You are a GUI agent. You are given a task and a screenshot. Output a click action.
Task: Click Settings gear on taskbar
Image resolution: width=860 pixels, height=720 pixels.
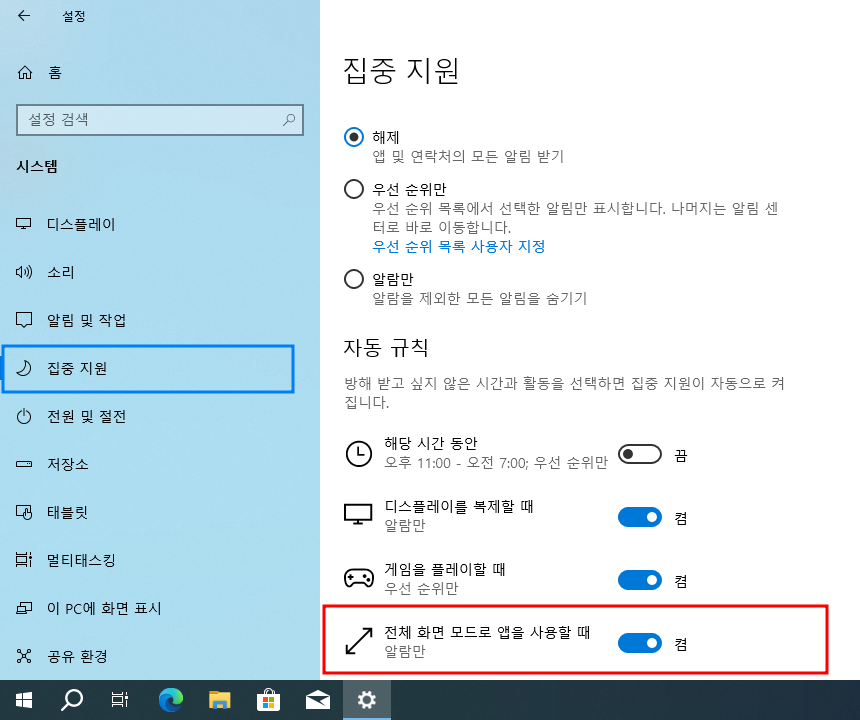point(367,700)
